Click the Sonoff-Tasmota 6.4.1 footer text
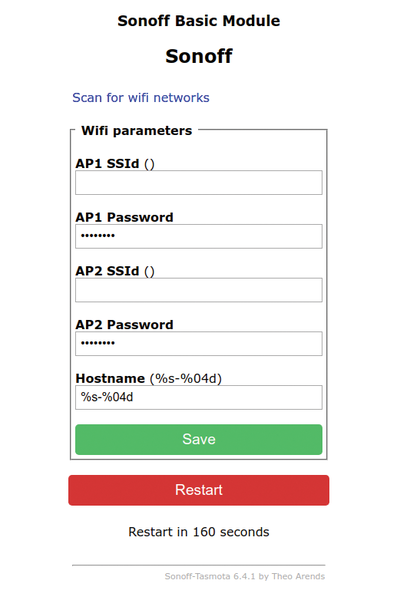Viewport: 410px width, 600px height. [245, 576]
